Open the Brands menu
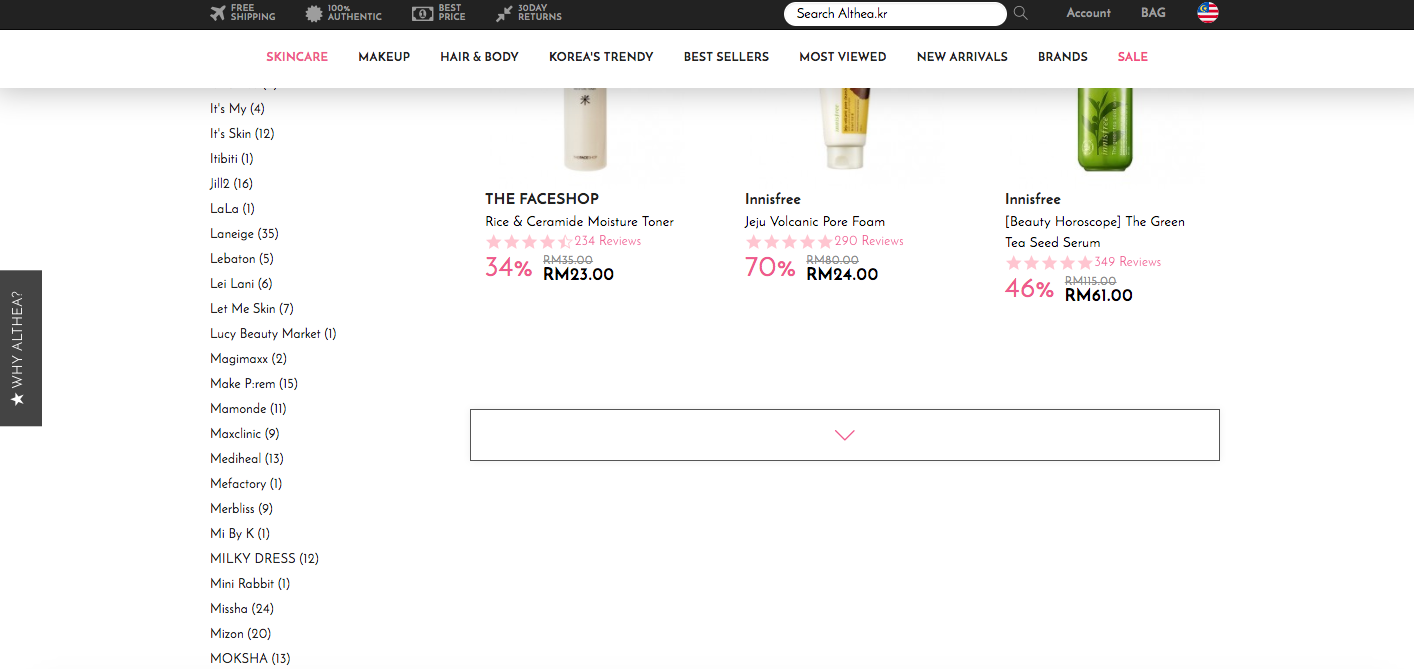This screenshot has width=1414, height=669. coord(1062,57)
